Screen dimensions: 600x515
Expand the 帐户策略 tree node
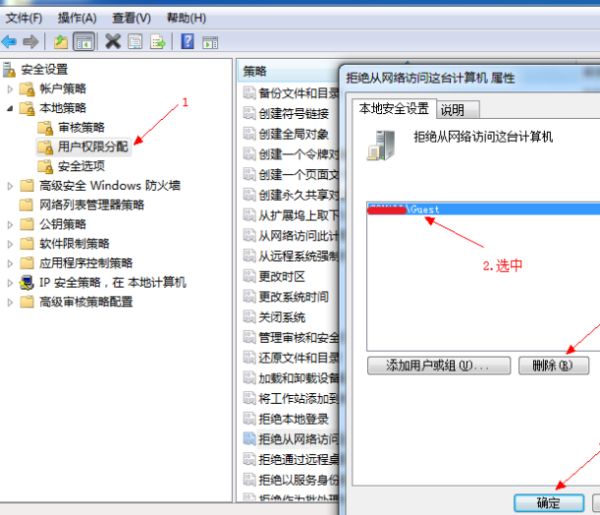click(11, 89)
